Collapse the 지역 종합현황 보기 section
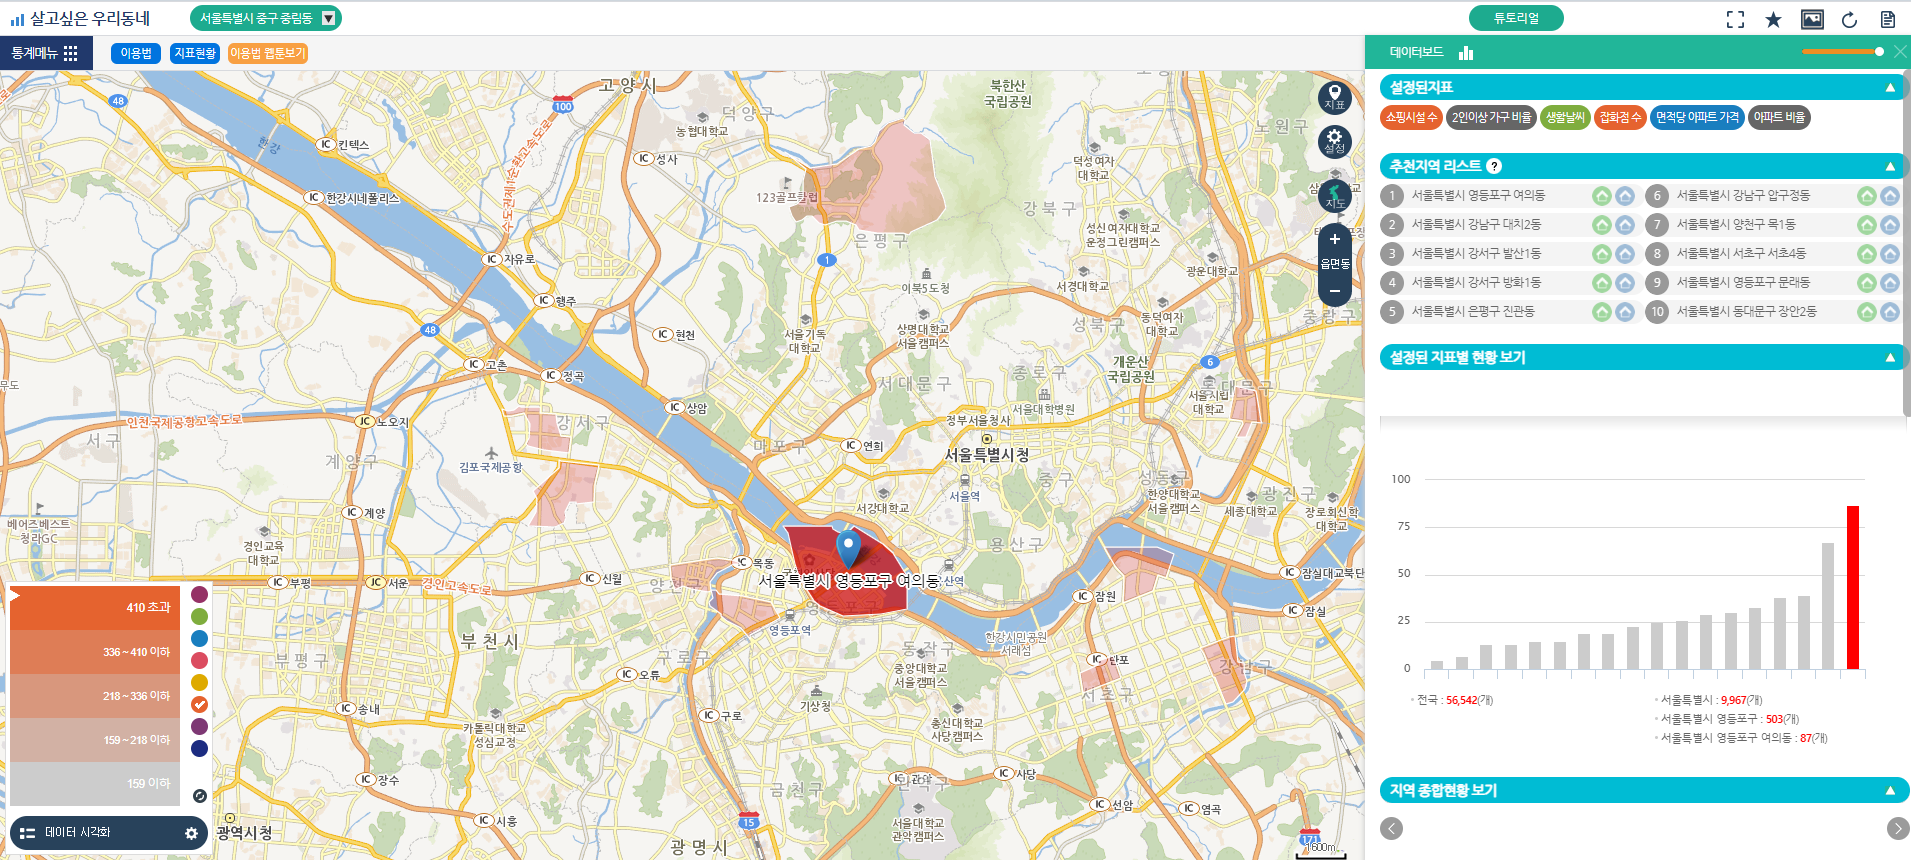1911x860 pixels. coord(1890,790)
